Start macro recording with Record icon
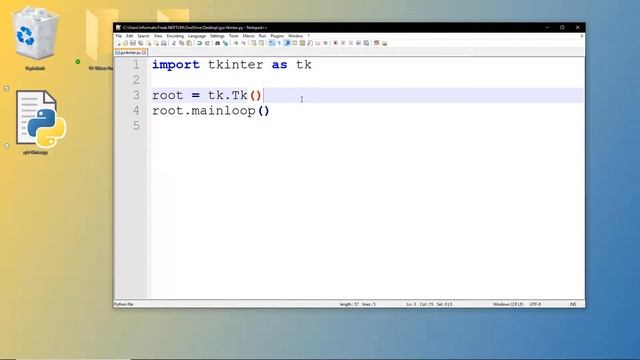640x360 pixels. tap(335, 43)
